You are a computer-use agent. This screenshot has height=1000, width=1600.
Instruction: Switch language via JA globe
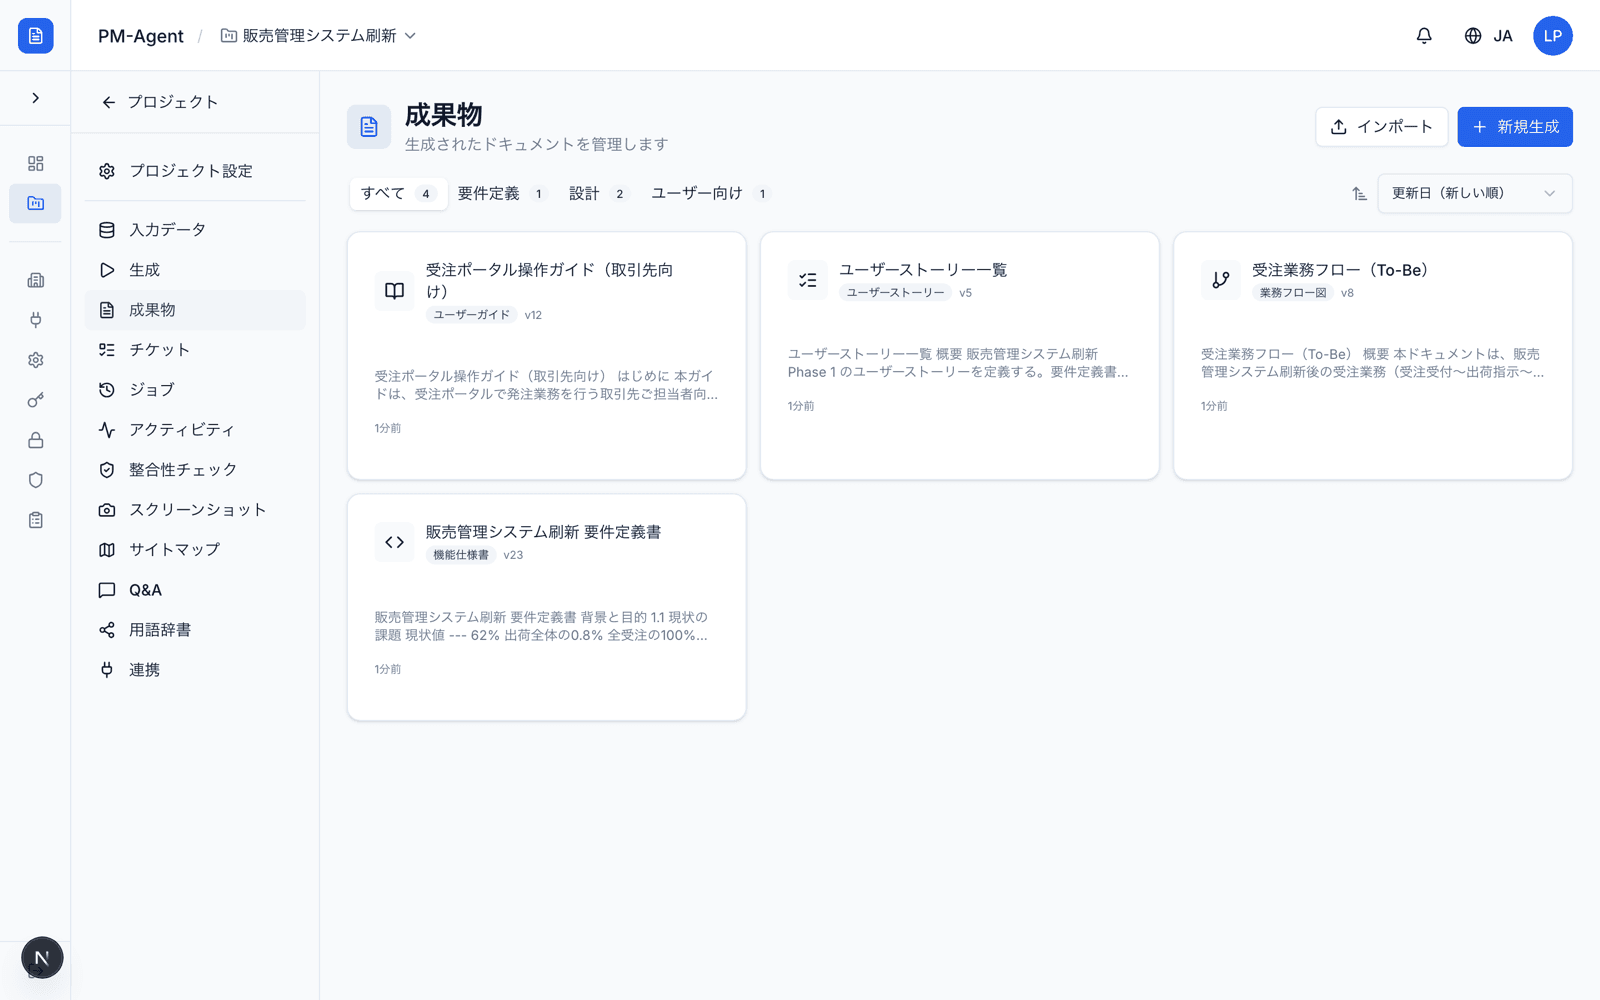coord(1488,36)
